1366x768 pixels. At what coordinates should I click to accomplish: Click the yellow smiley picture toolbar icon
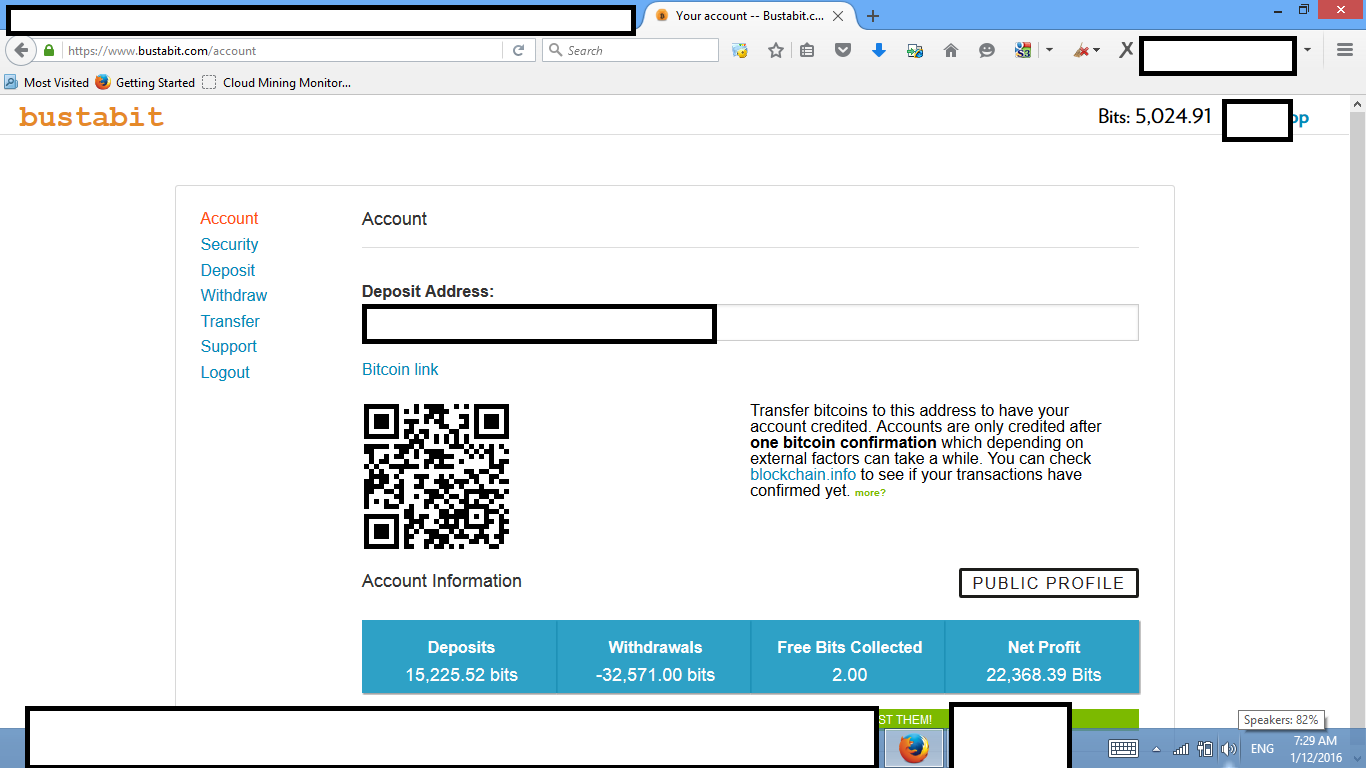point(740,50)
